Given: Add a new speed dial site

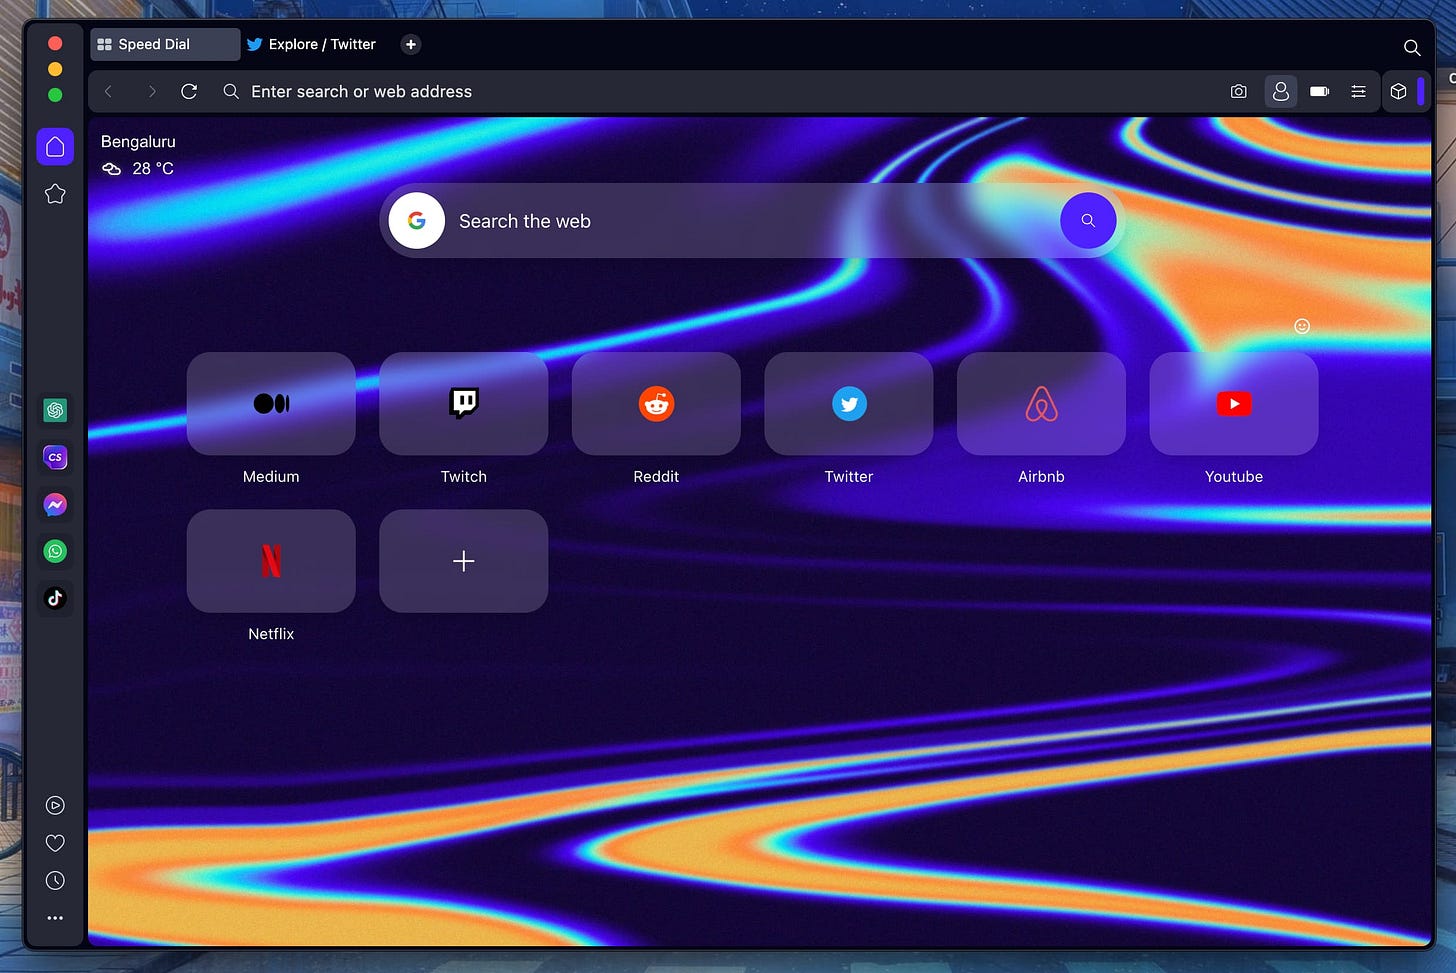Looking at the screenshot, I should (464, 561).
